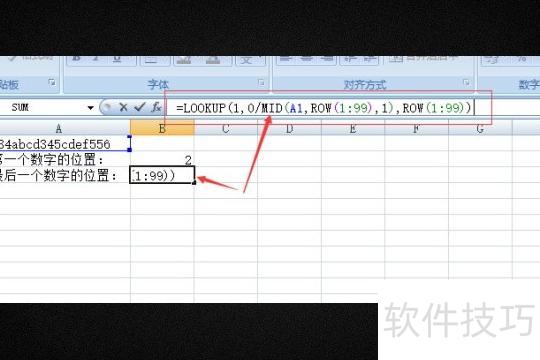
Task: Select column B header
Action: pos(162,129)
